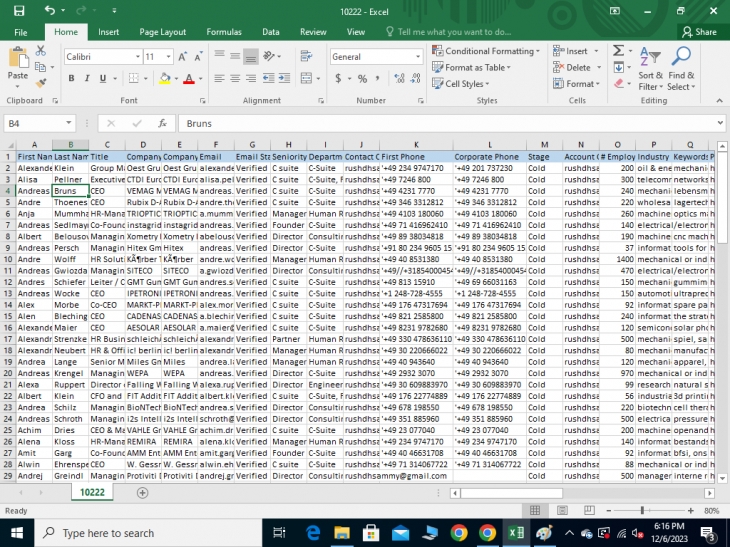Toggle Align Left for cell text
This screenshot has height=547, width=730.
point(219,78)
